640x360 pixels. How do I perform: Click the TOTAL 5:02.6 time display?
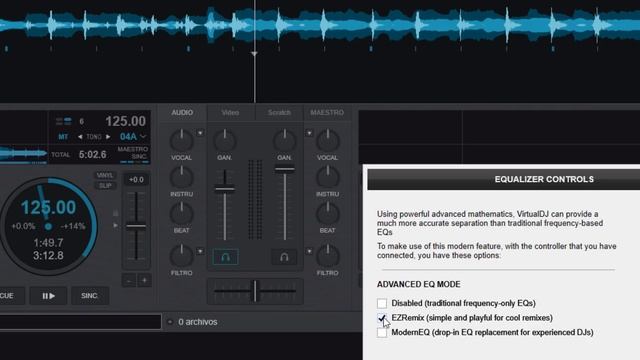78,155
